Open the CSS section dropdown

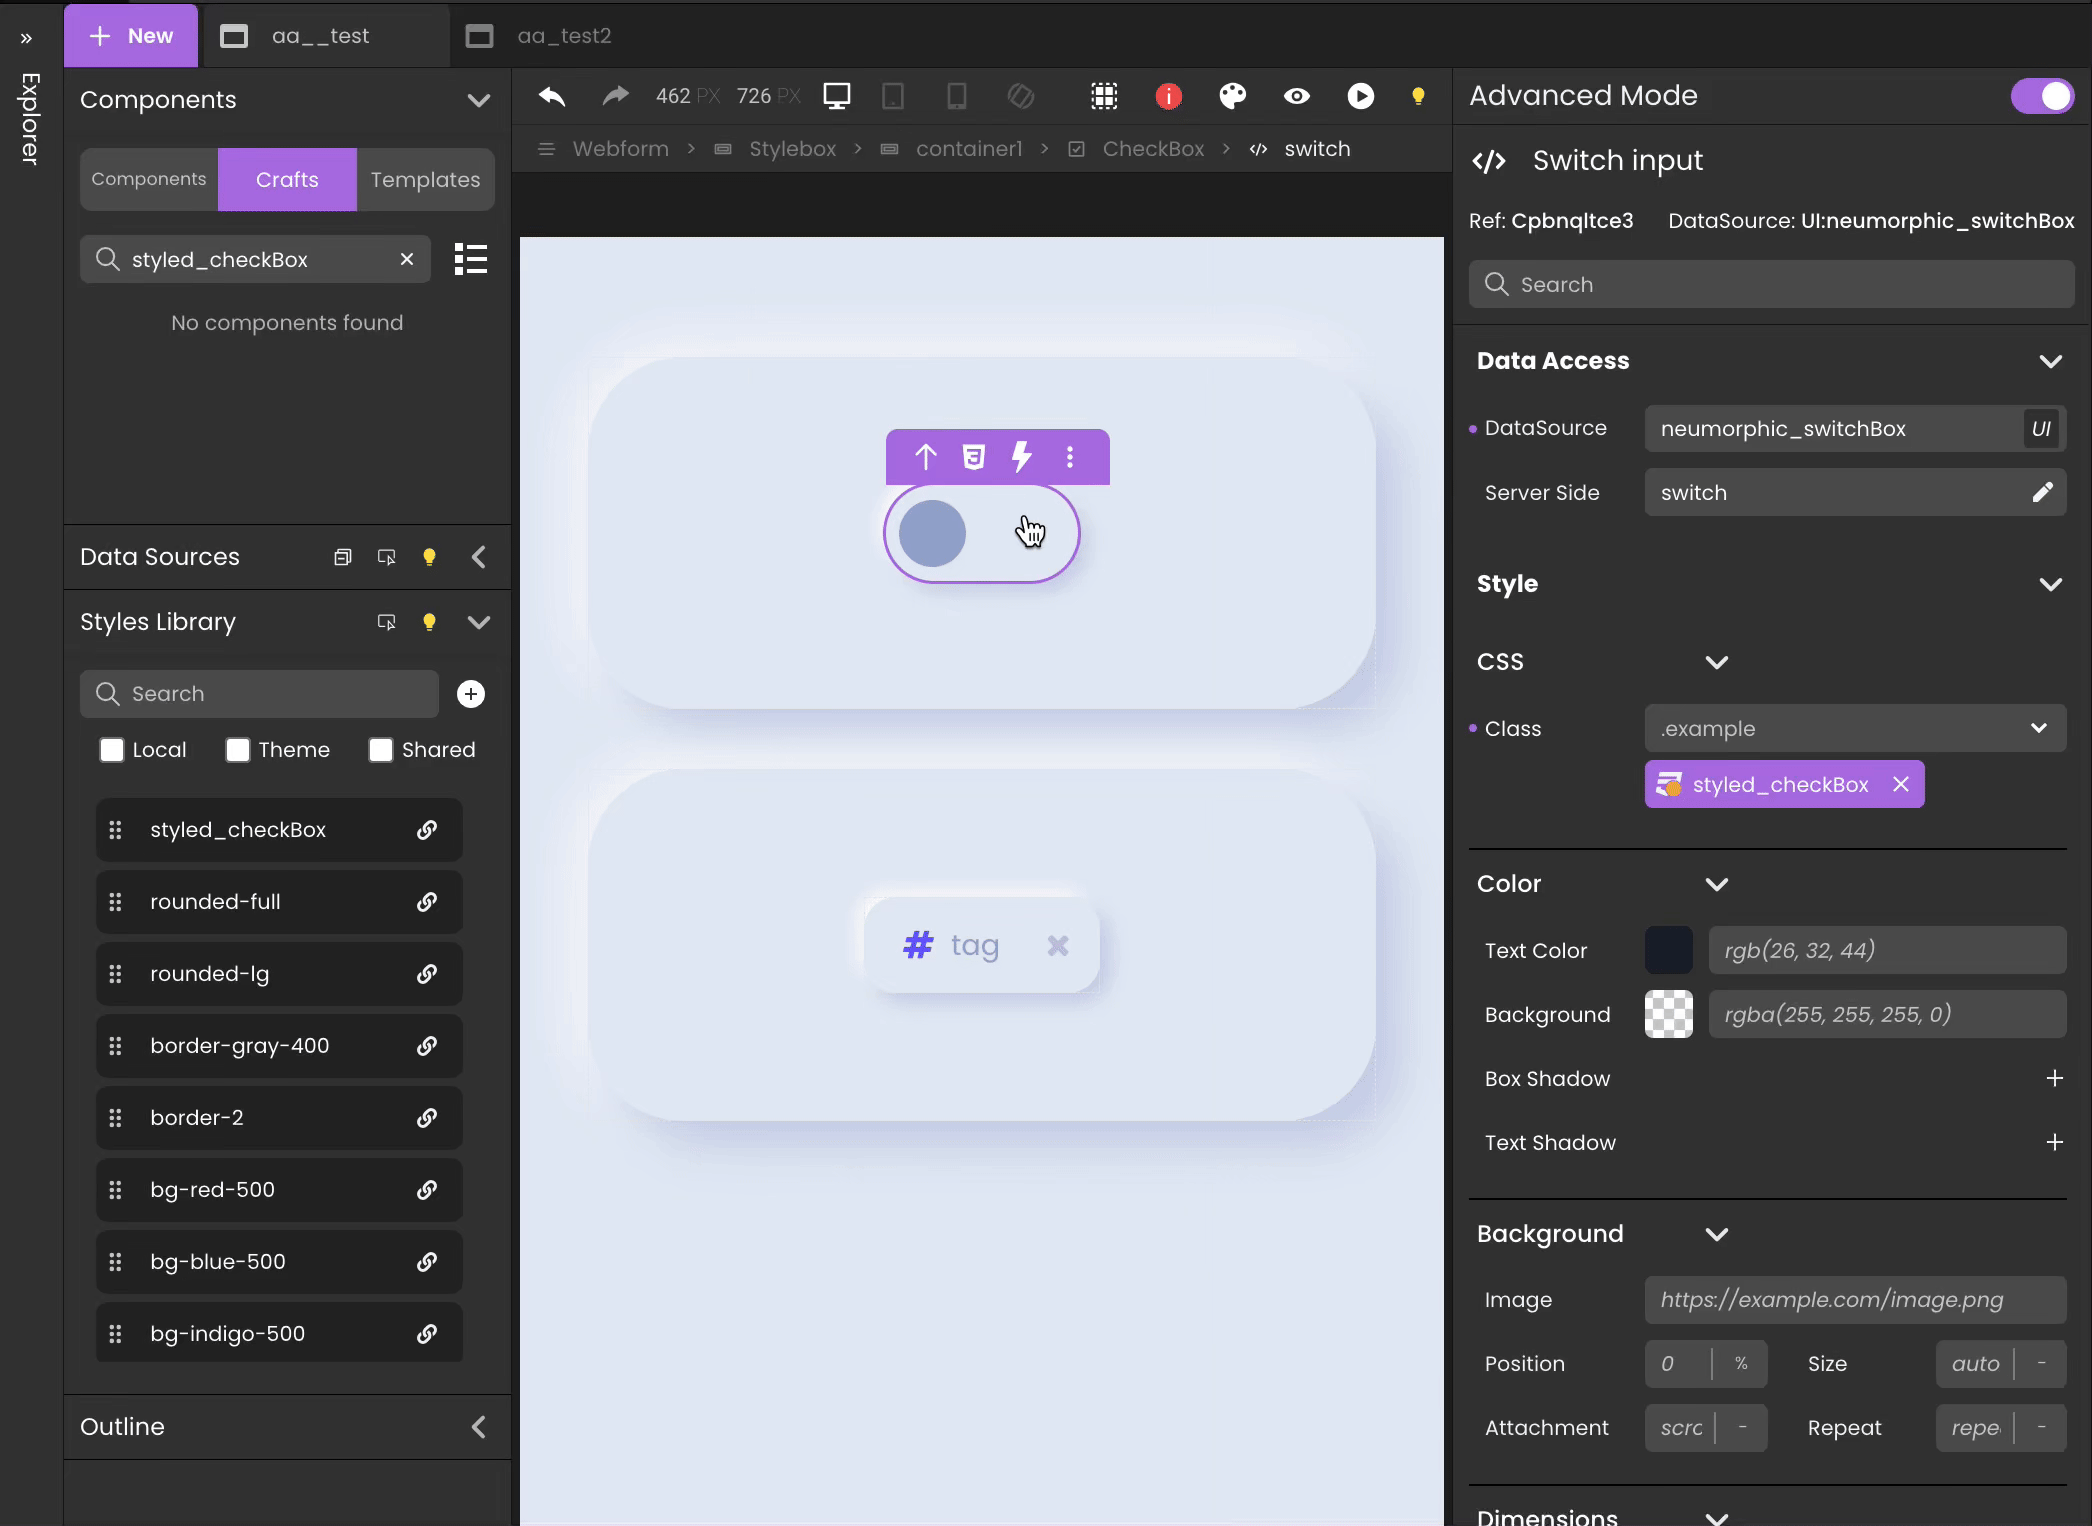coord(1715,661)
